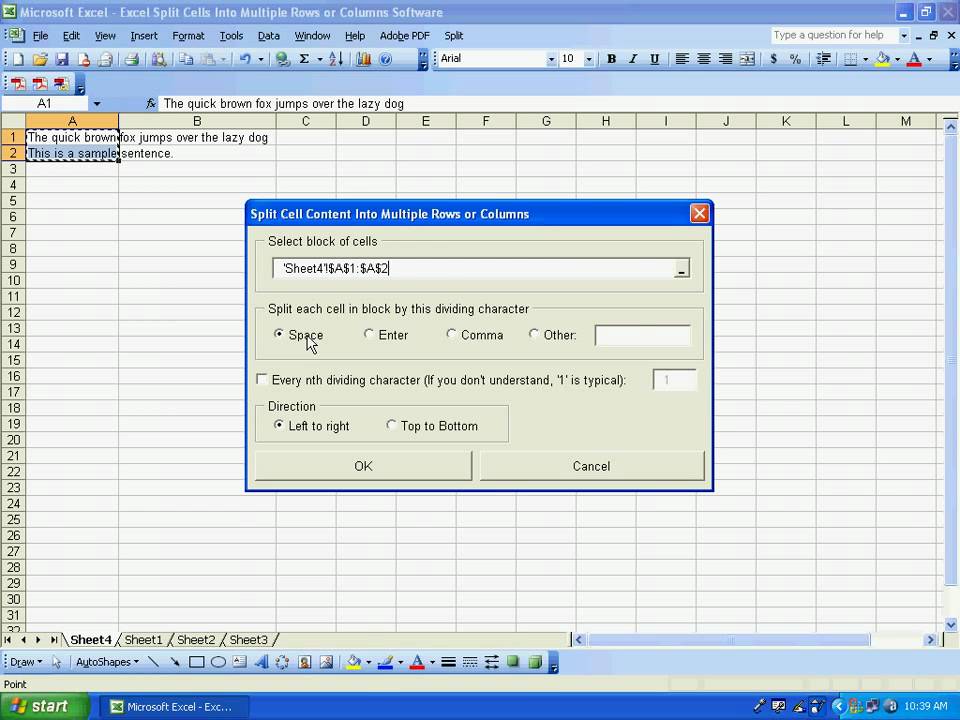Toggle italic formatting
This screenshot has width=960, height=720.
tap(633, 59)
